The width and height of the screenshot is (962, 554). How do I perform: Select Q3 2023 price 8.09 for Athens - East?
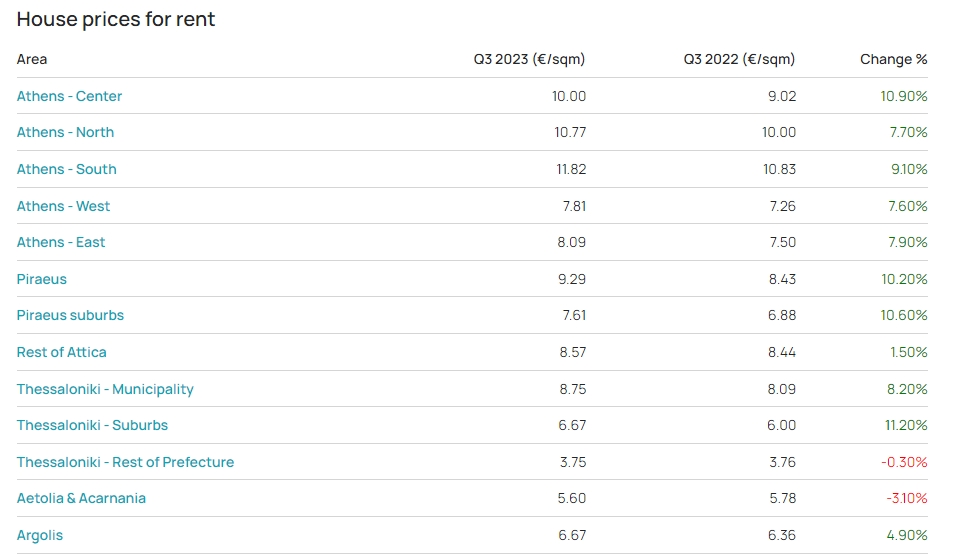(572, 242)
